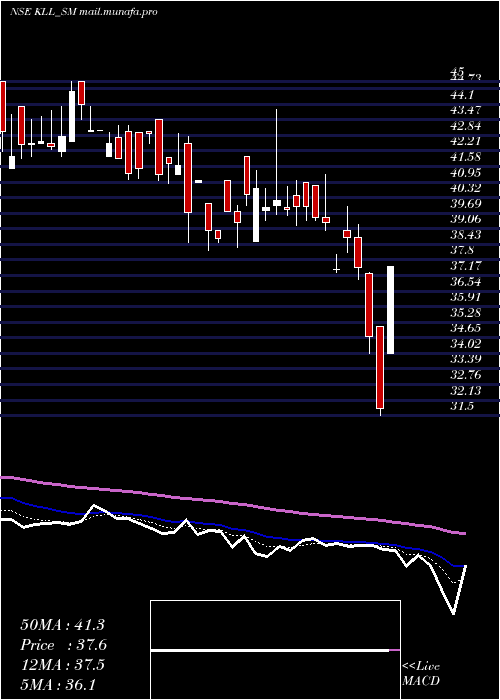
Task: Click the 33.39 price axis label
Action: click(466, 359)
